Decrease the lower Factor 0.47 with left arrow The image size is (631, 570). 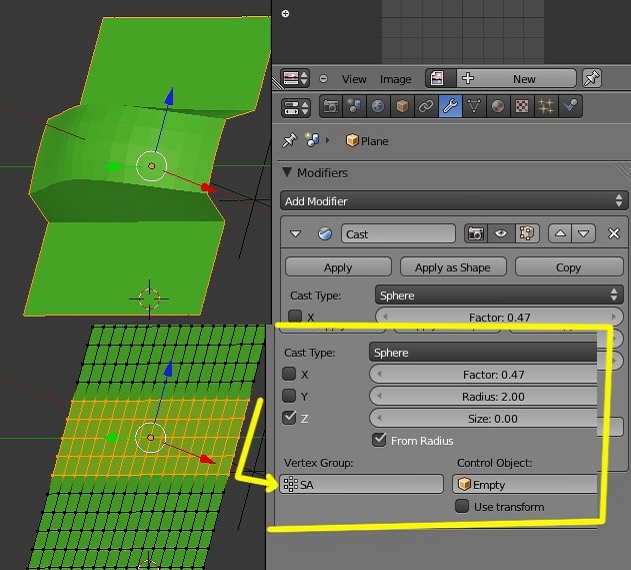(379, 374)
